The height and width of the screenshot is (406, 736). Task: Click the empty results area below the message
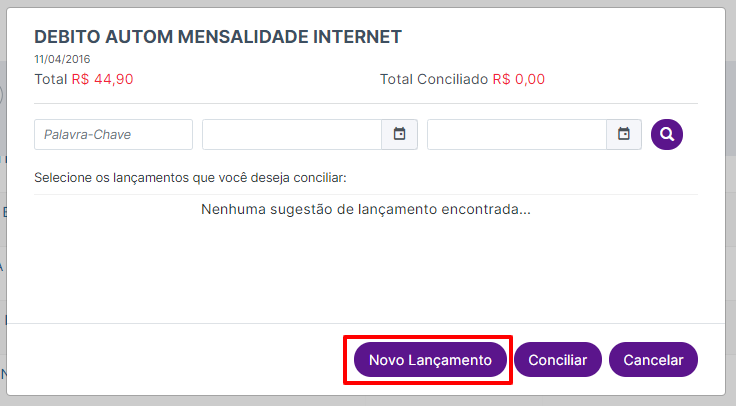point(366,270)
